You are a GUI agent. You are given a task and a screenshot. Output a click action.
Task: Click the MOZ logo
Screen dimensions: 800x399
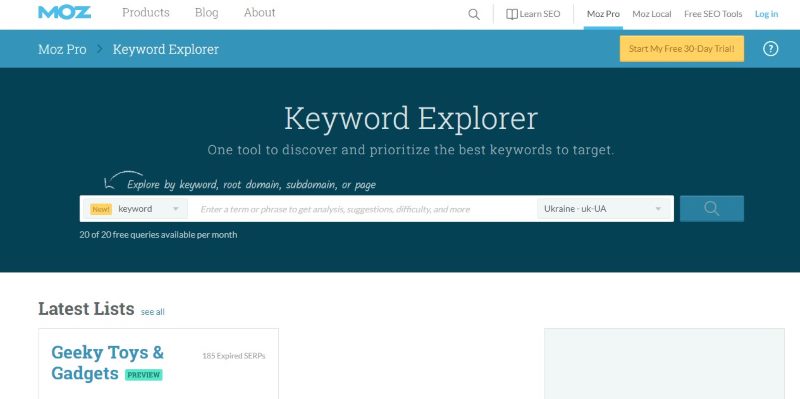64,12
